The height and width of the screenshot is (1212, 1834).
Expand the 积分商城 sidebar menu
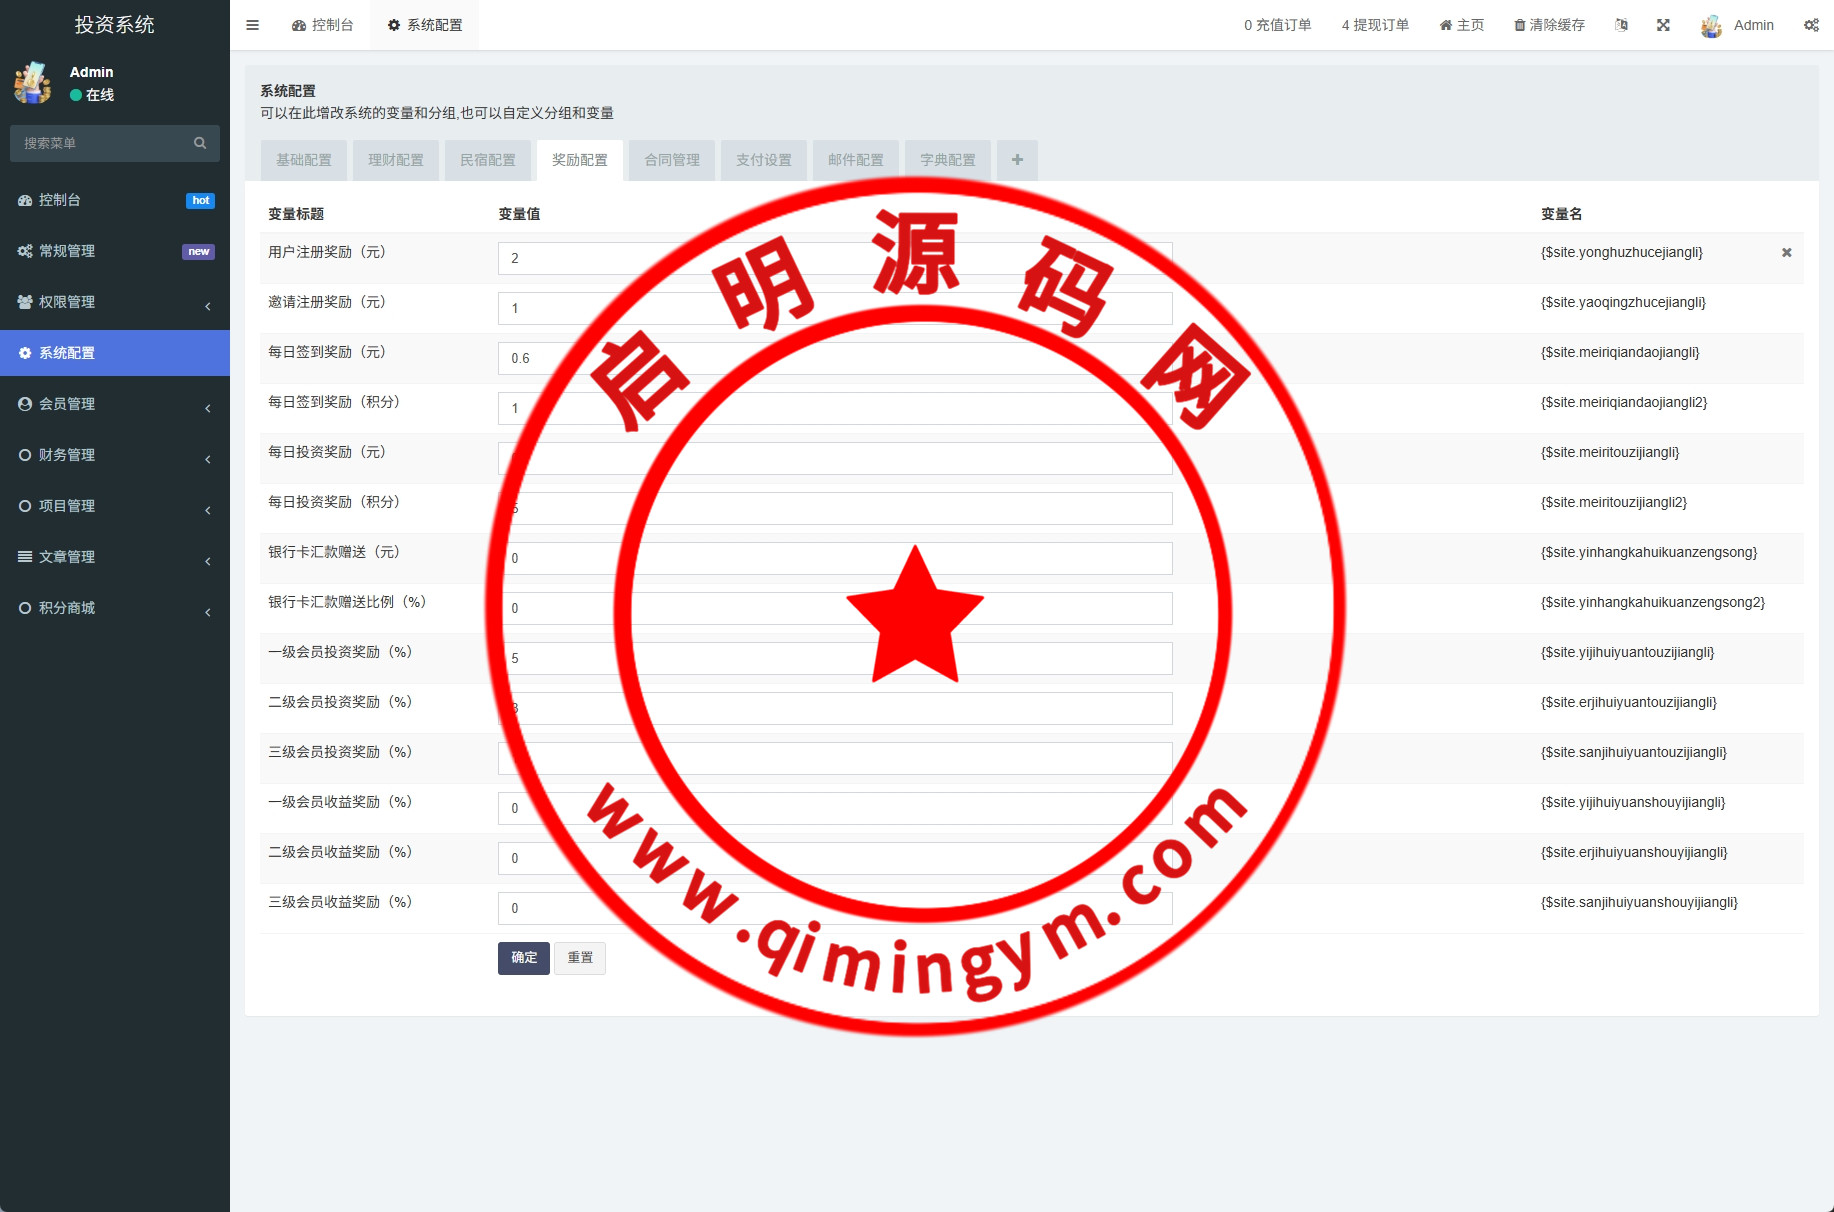coord(115,608)
